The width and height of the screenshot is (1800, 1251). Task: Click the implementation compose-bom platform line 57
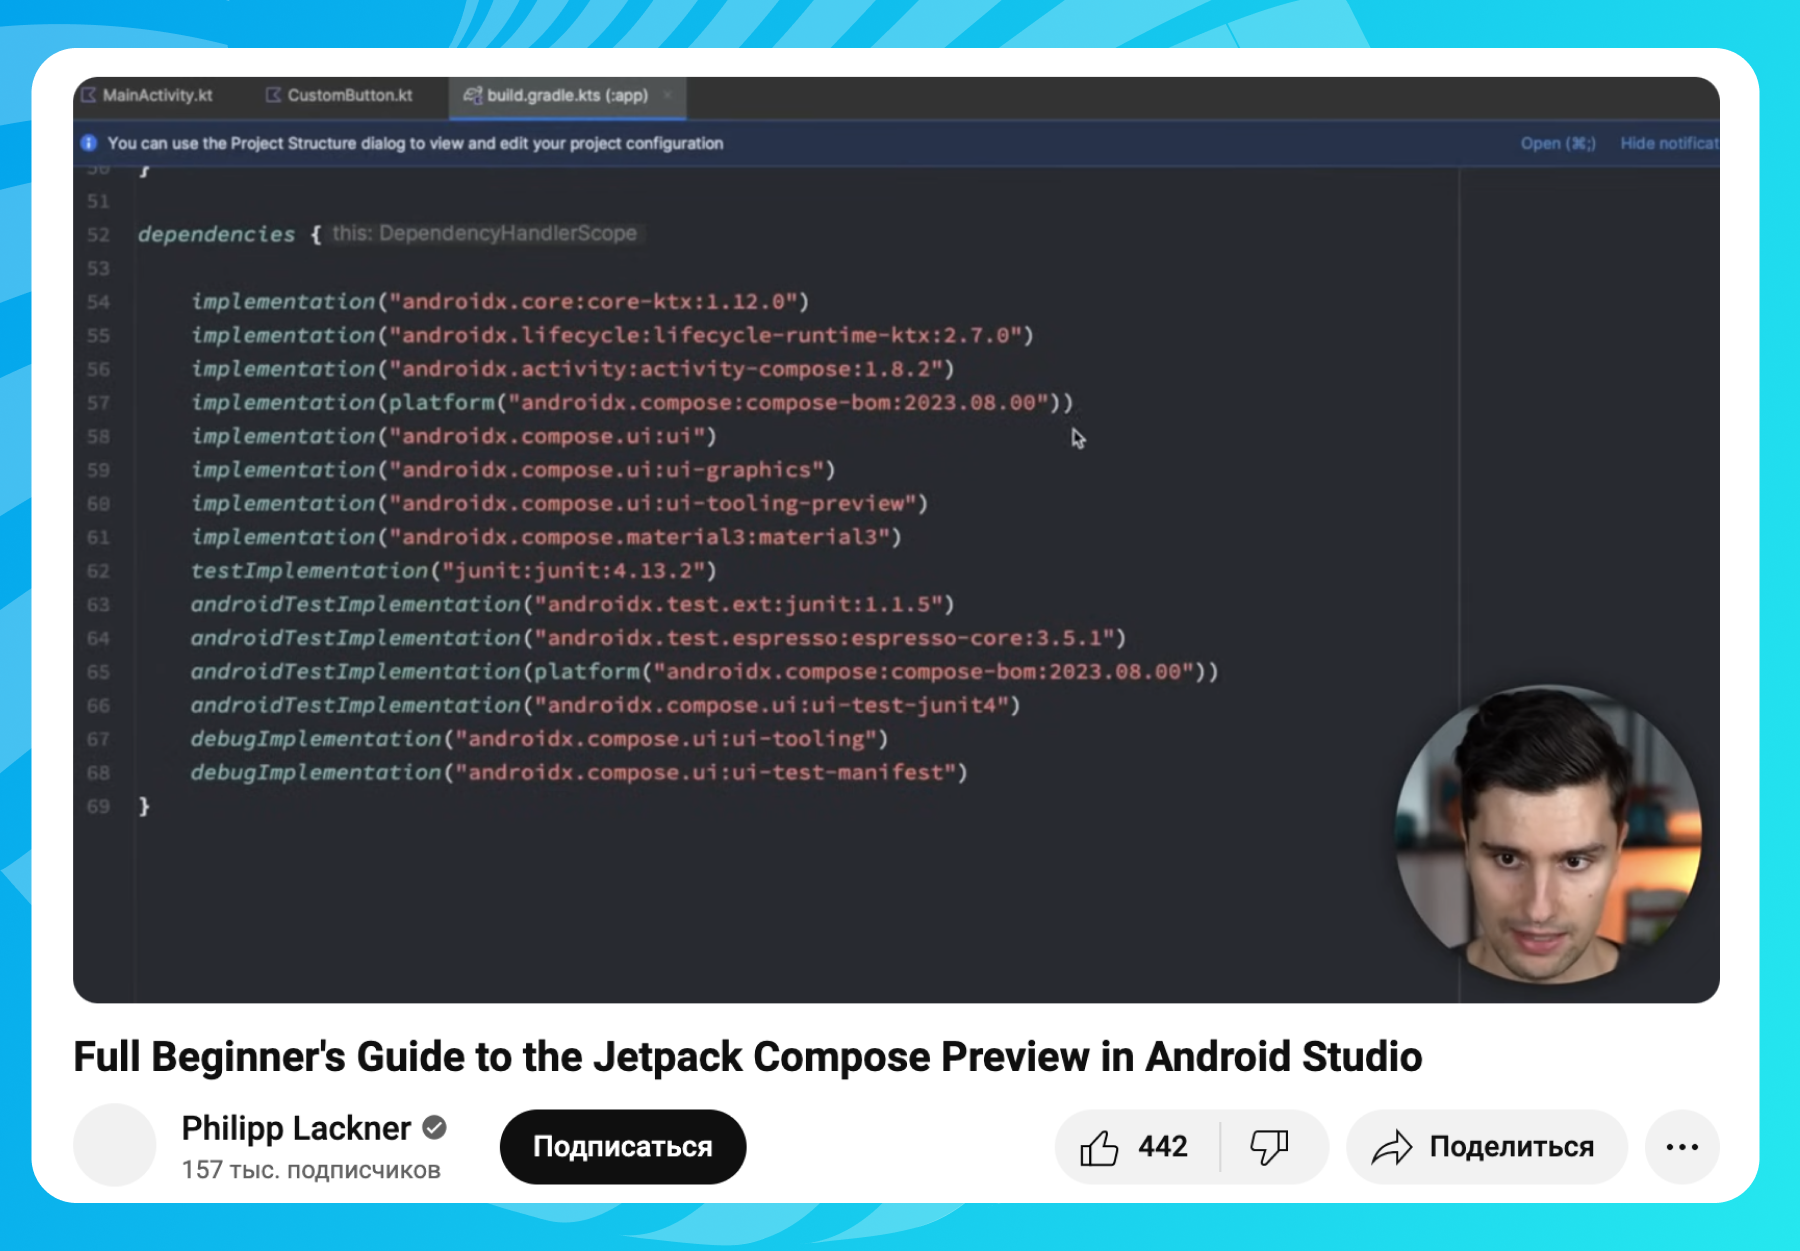[x=632, y=402]
